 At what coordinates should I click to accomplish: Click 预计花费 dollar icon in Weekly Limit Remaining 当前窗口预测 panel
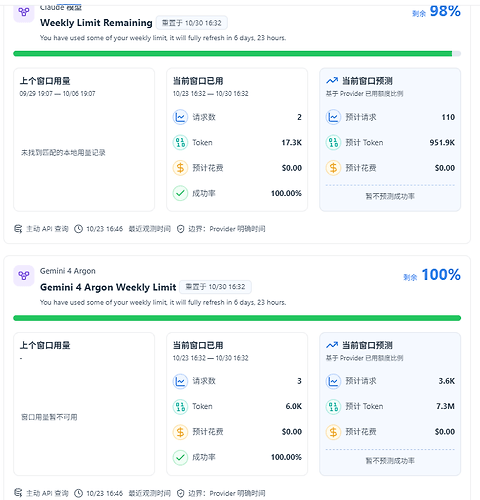[x=333, y=168]
